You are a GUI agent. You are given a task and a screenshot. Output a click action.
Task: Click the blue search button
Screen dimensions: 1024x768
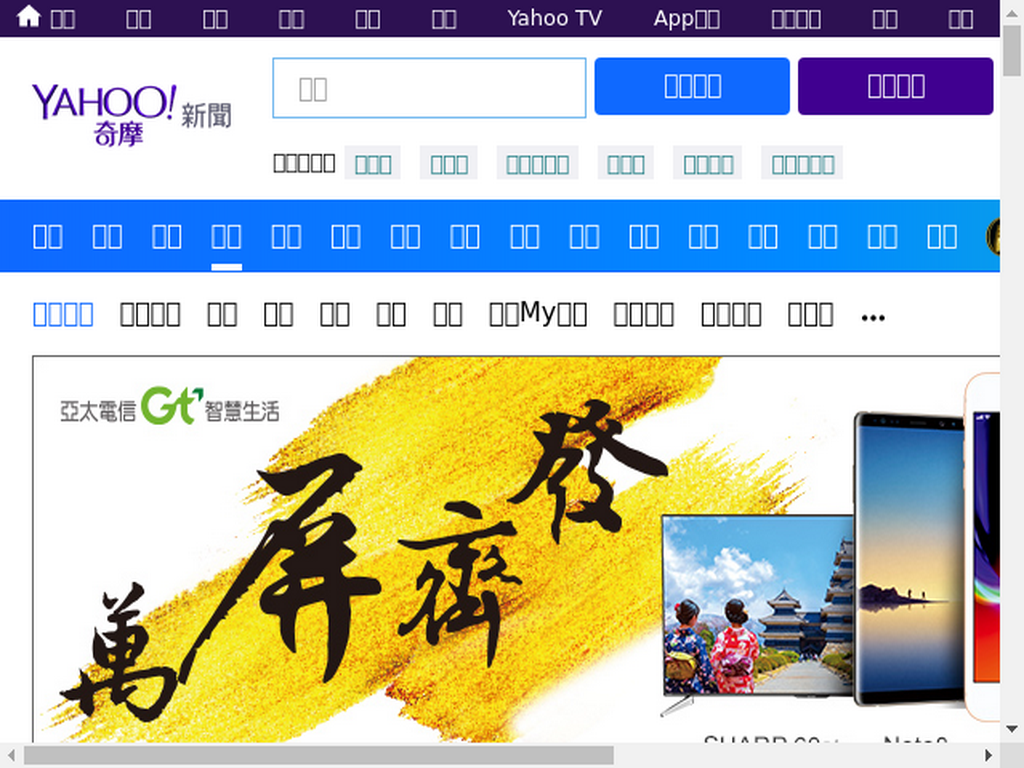click(x=692, y=86)
